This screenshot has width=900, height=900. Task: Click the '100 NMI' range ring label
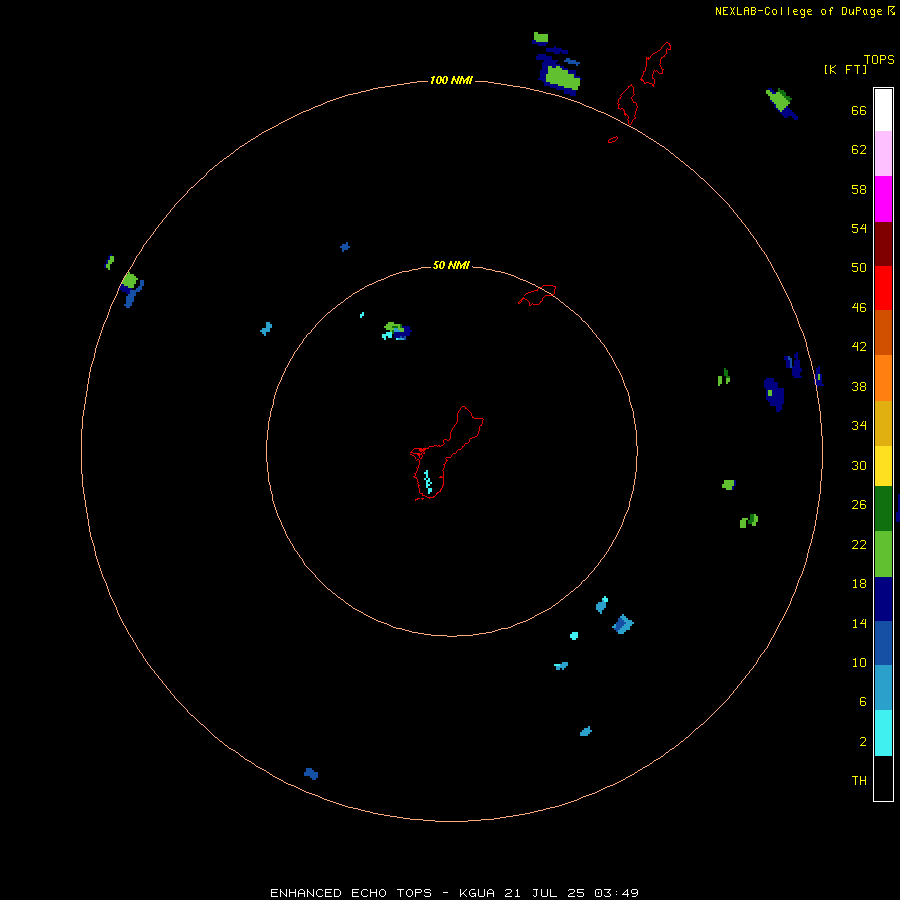click(x=451, y=80)
